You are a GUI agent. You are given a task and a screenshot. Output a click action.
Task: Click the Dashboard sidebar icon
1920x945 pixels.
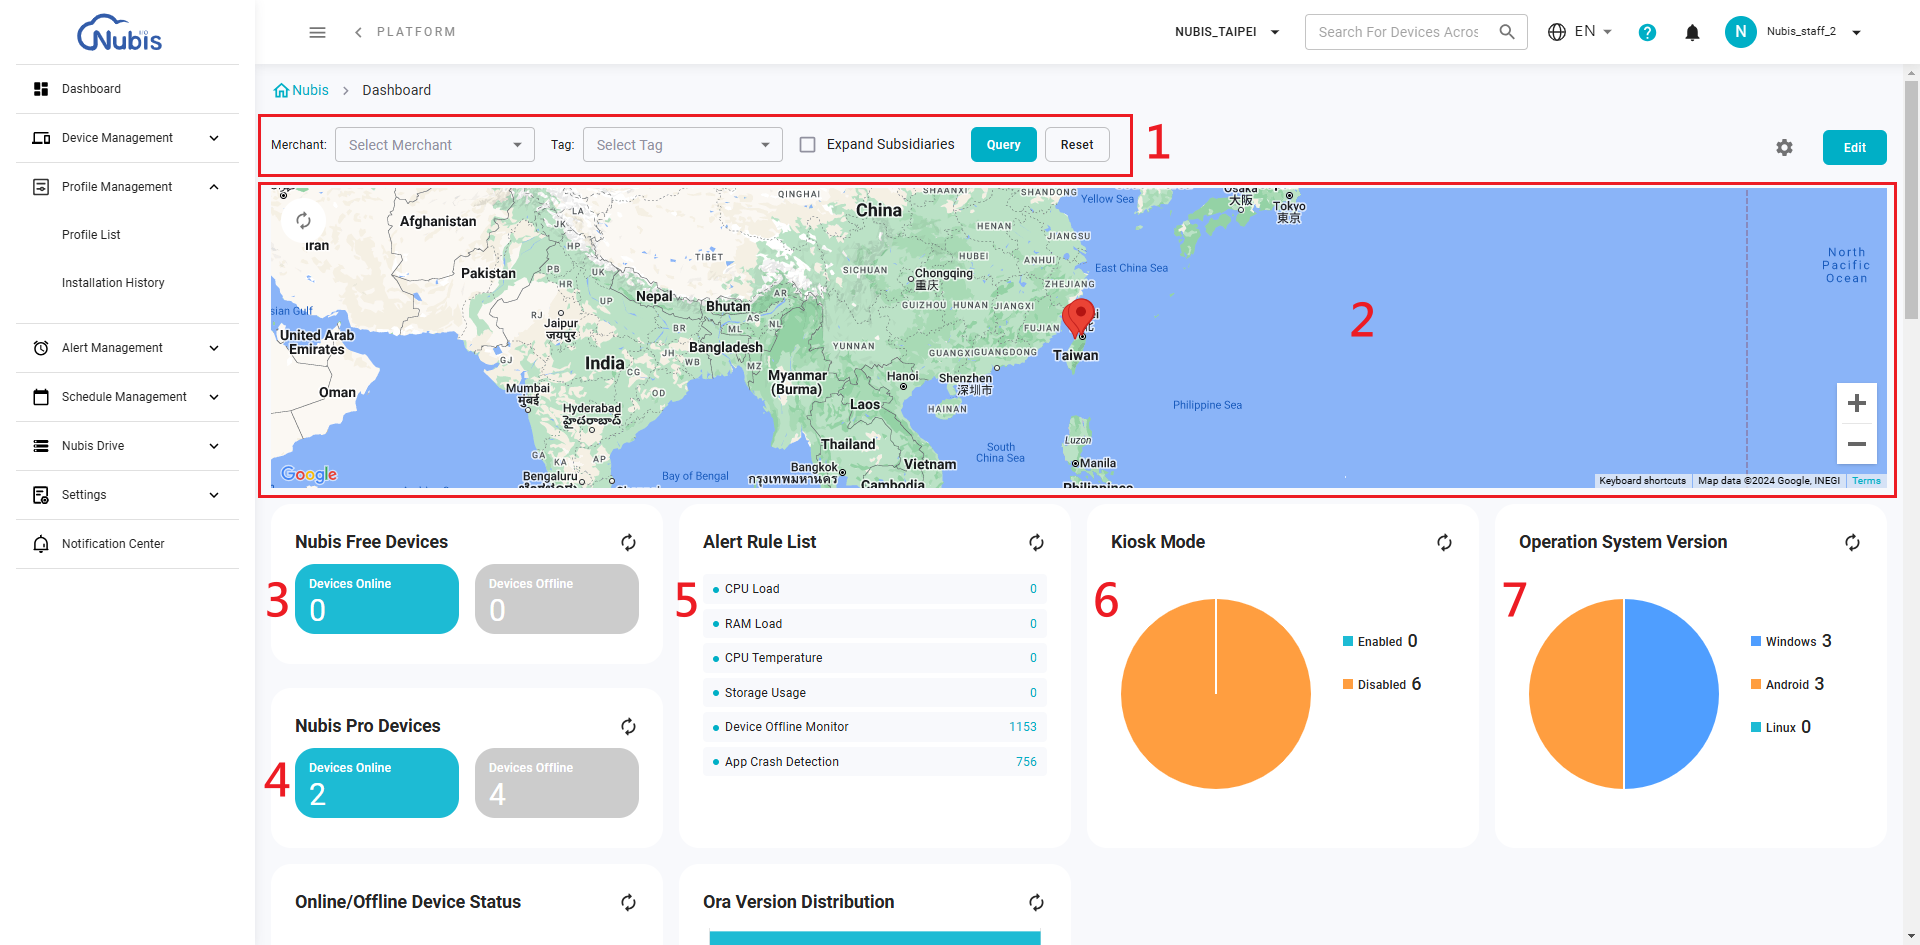click(41, 89)
